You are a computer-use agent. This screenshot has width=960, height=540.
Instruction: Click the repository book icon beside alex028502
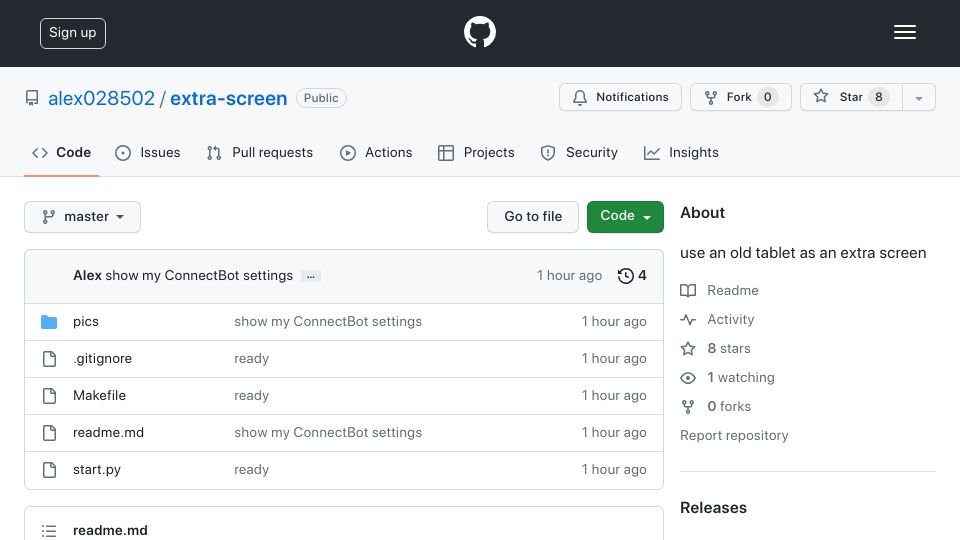coord(32,98)
